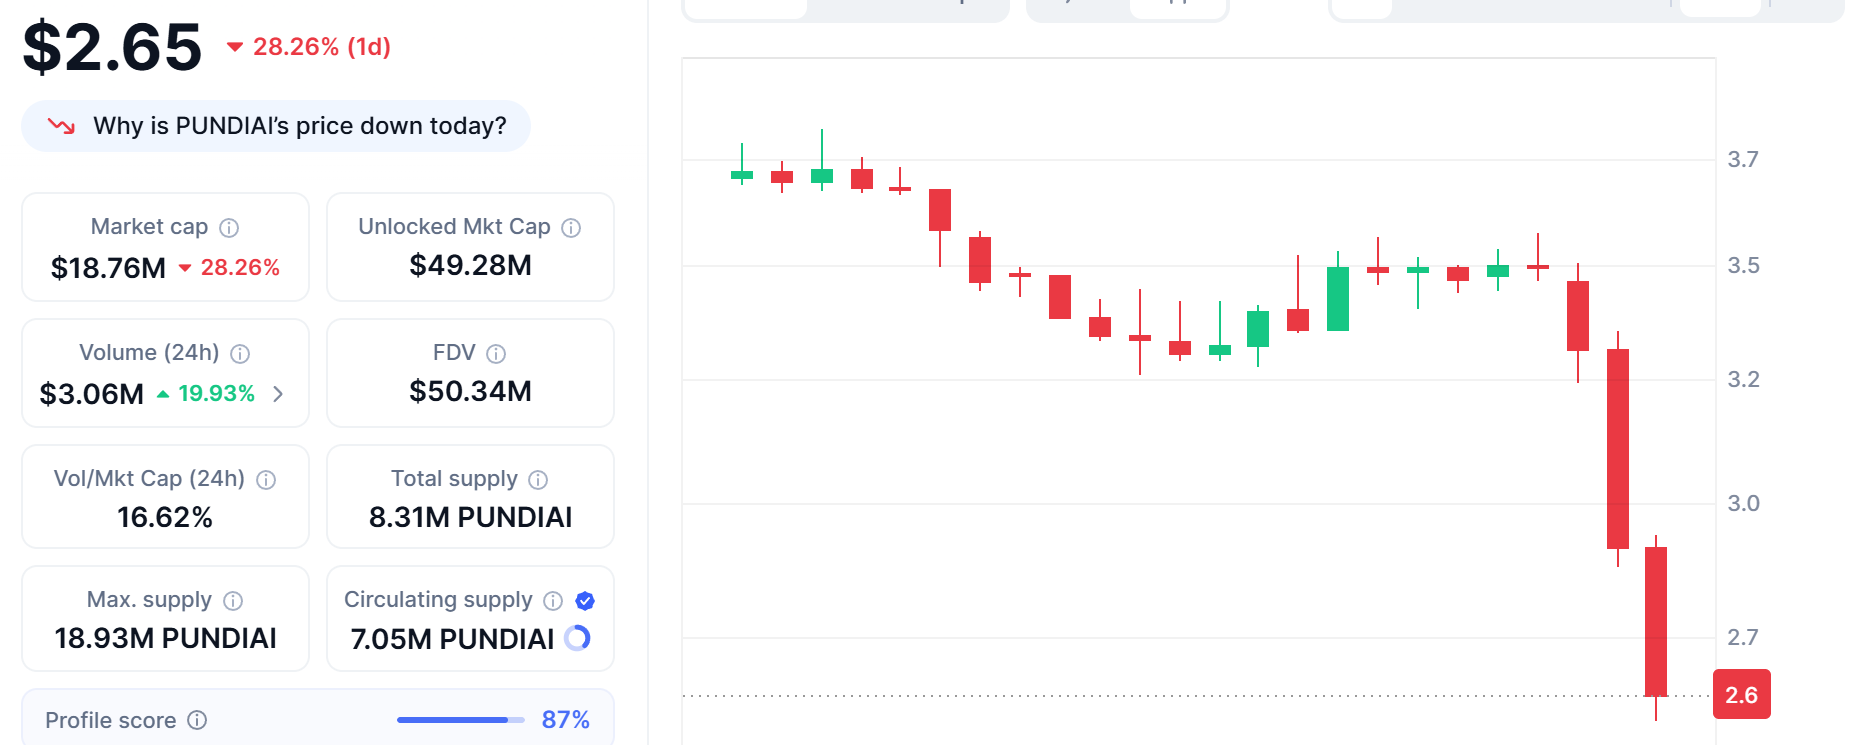
Task: Click the 28.26% (1d) price change indicator
Action: [x=309, y=47]
